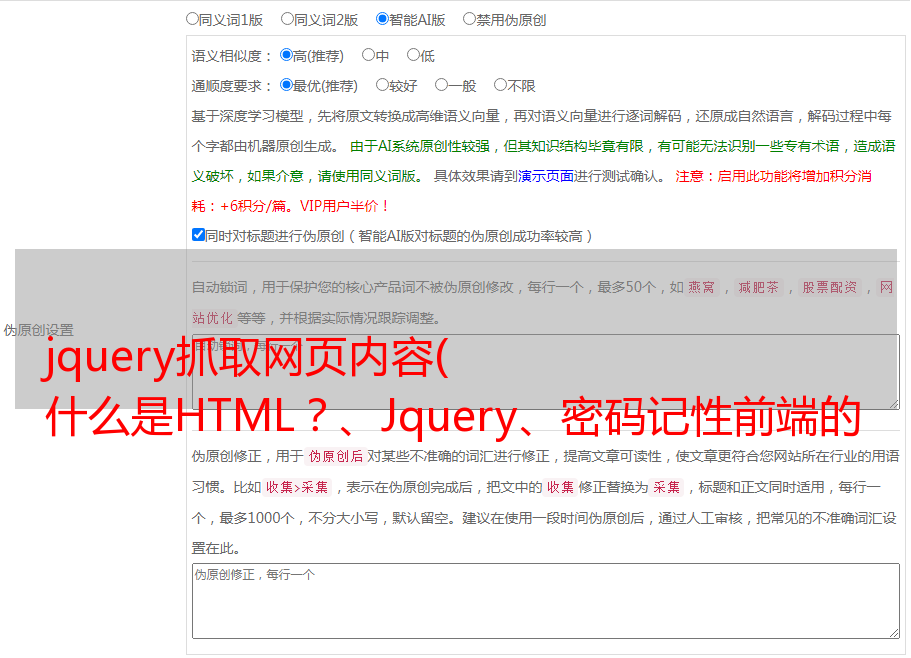911x658 pixels.
Task: Set 通顺度要求 to 一般
Action: coord(442,85)
